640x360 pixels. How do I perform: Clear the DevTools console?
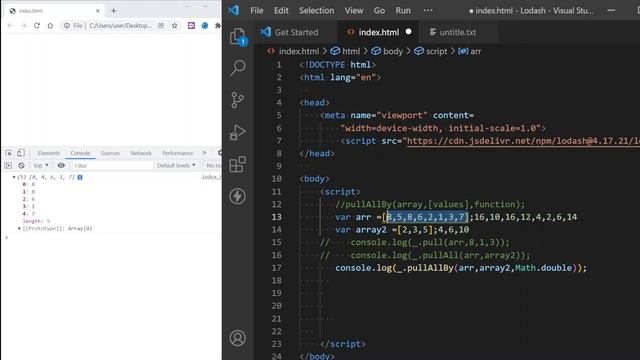pyautogui.click(x=21, y=165)
